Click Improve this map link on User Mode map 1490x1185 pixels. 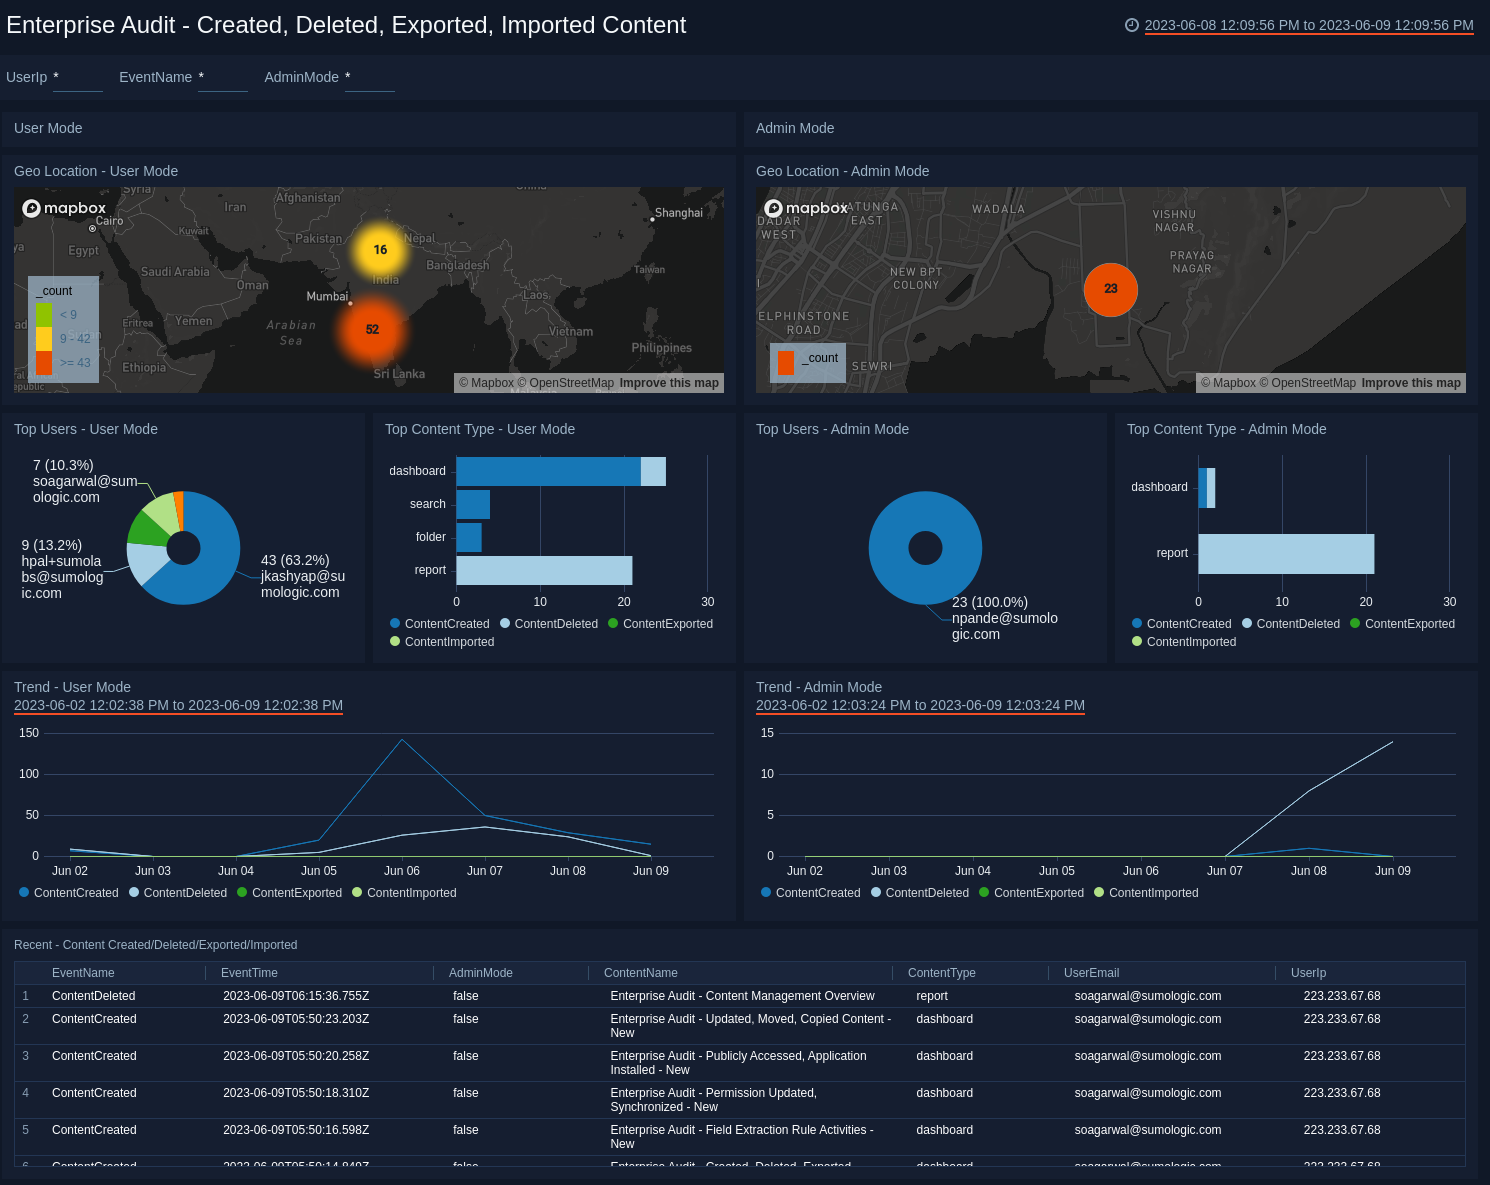coord(669,383)
